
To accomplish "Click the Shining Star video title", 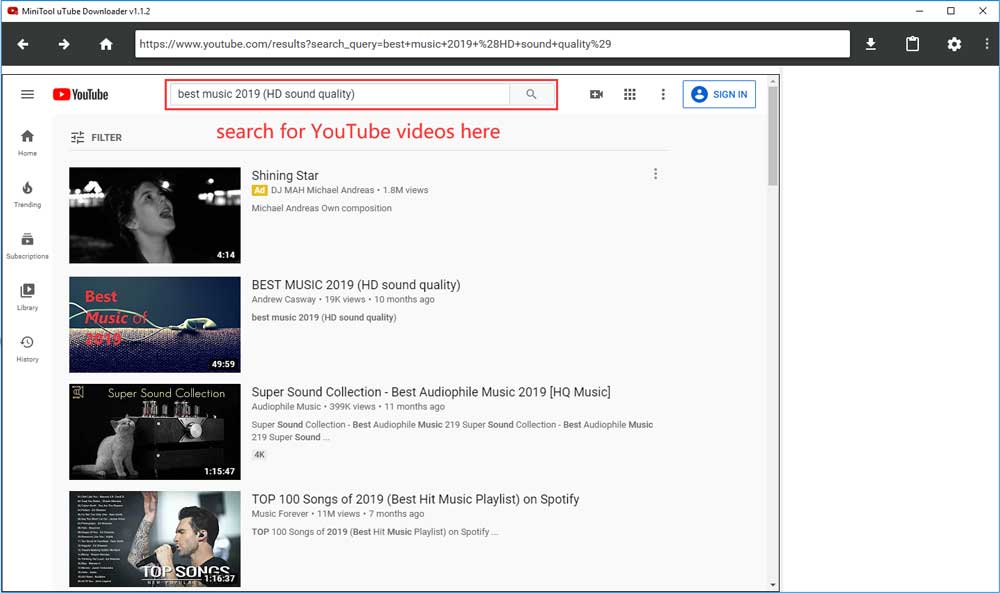I will click(284, 175).
